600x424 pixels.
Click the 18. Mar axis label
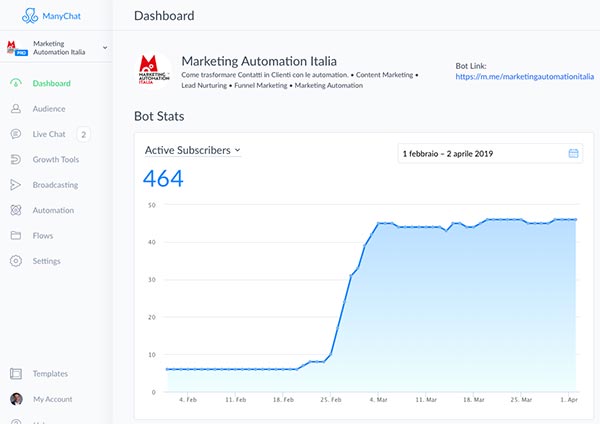474,400
